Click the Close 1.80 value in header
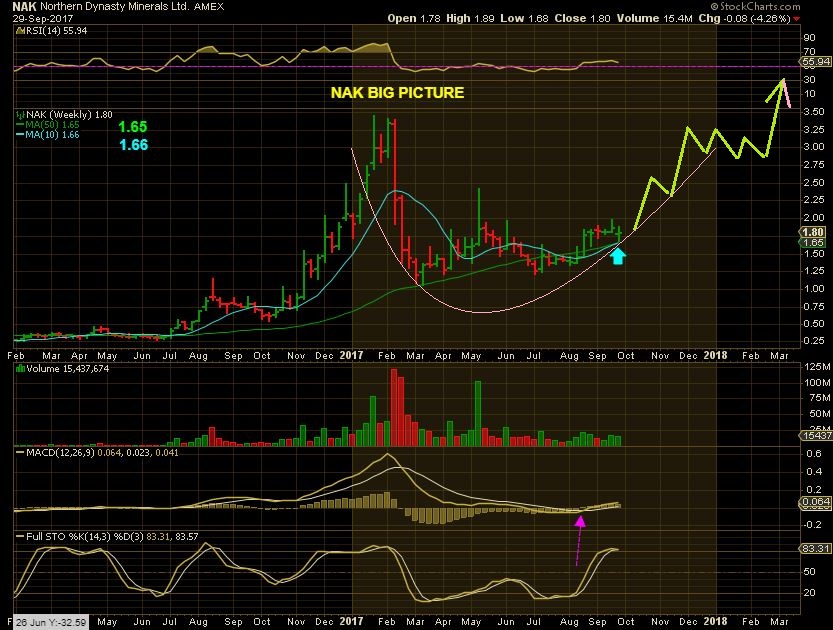This screenshot has height=630, width=833. [x=582, y=19]
